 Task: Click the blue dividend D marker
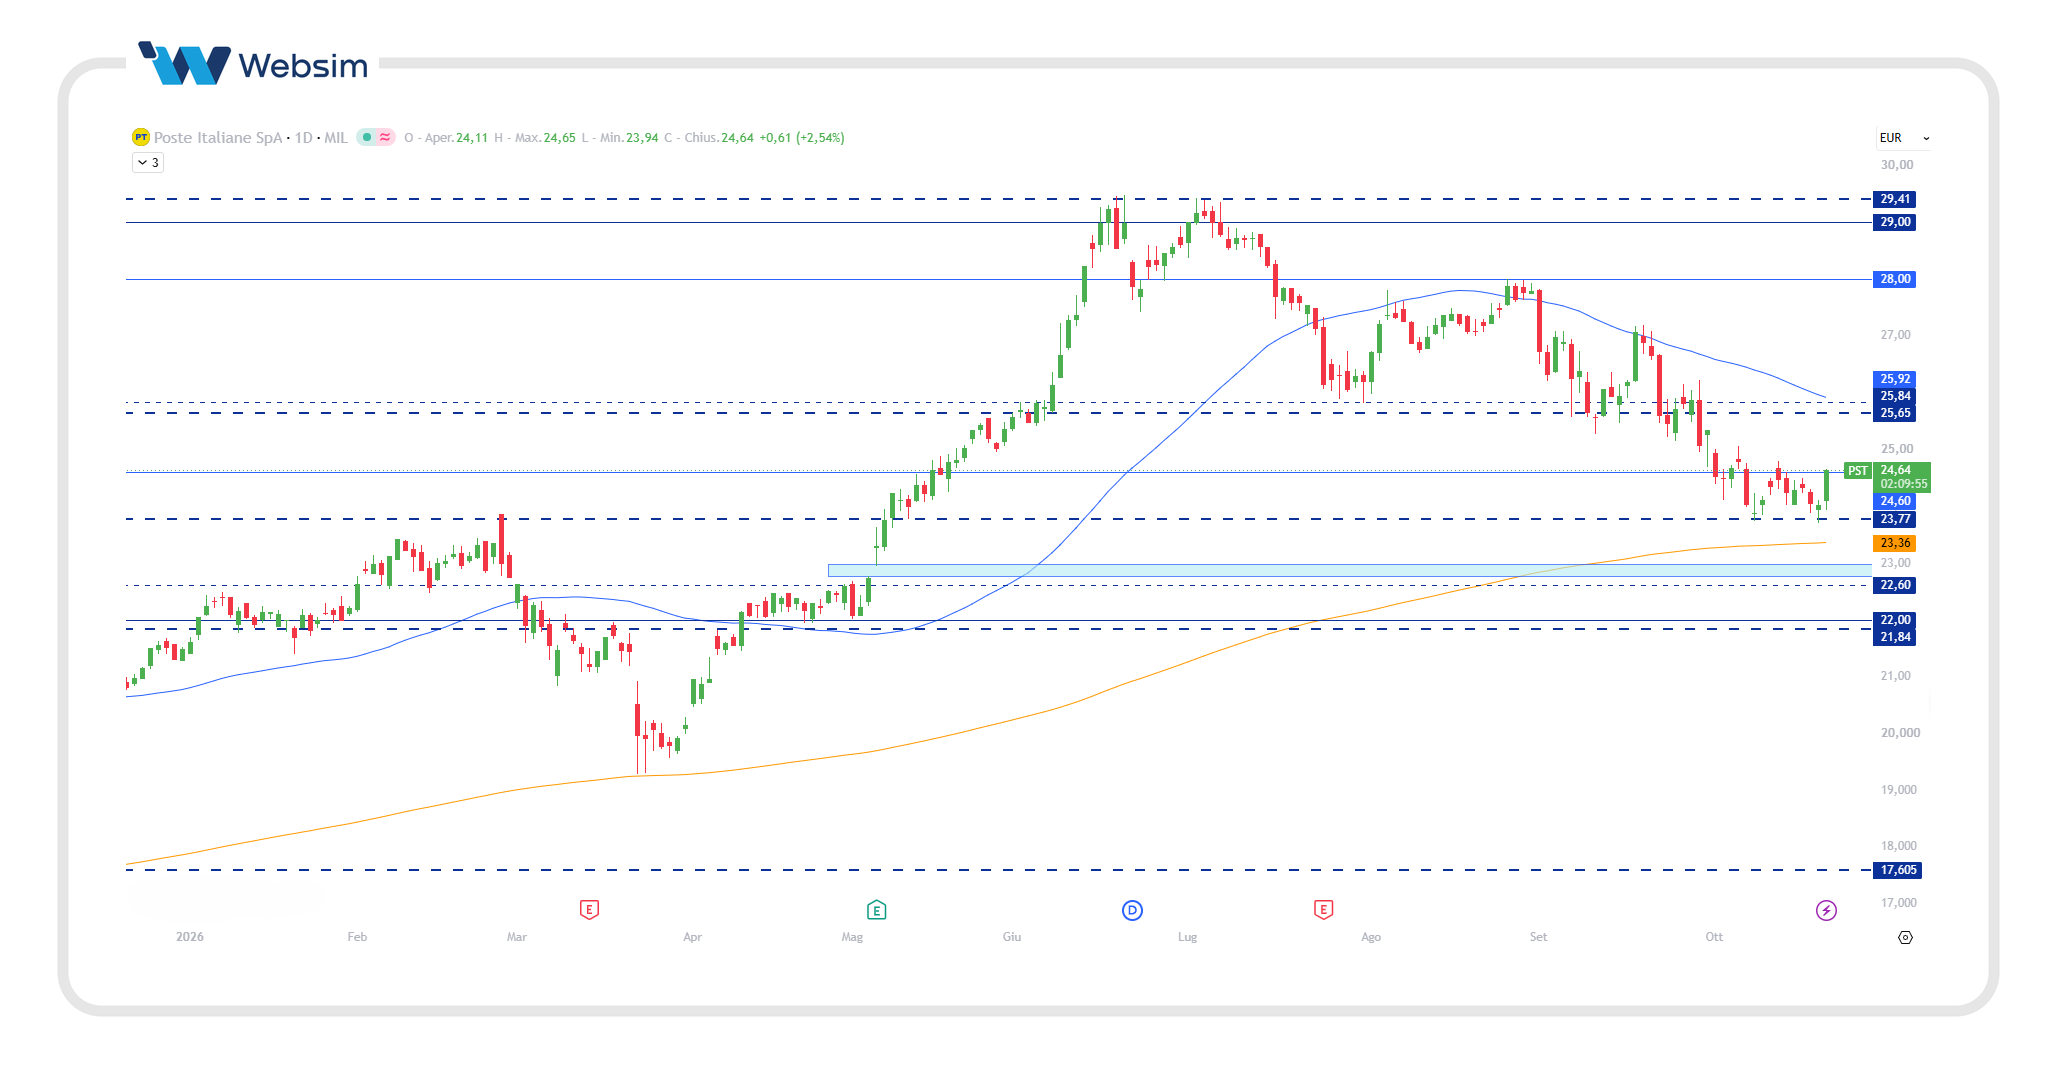1132,910
